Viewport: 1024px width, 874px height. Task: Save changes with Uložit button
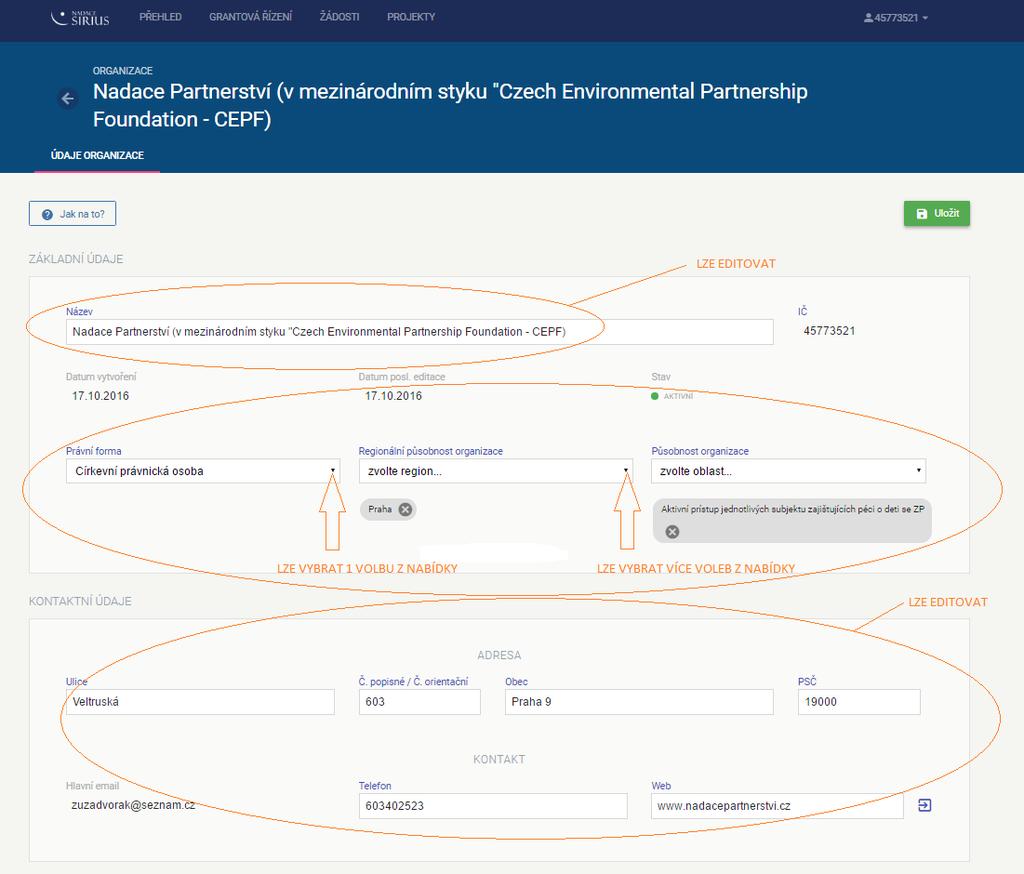point(936,214)
